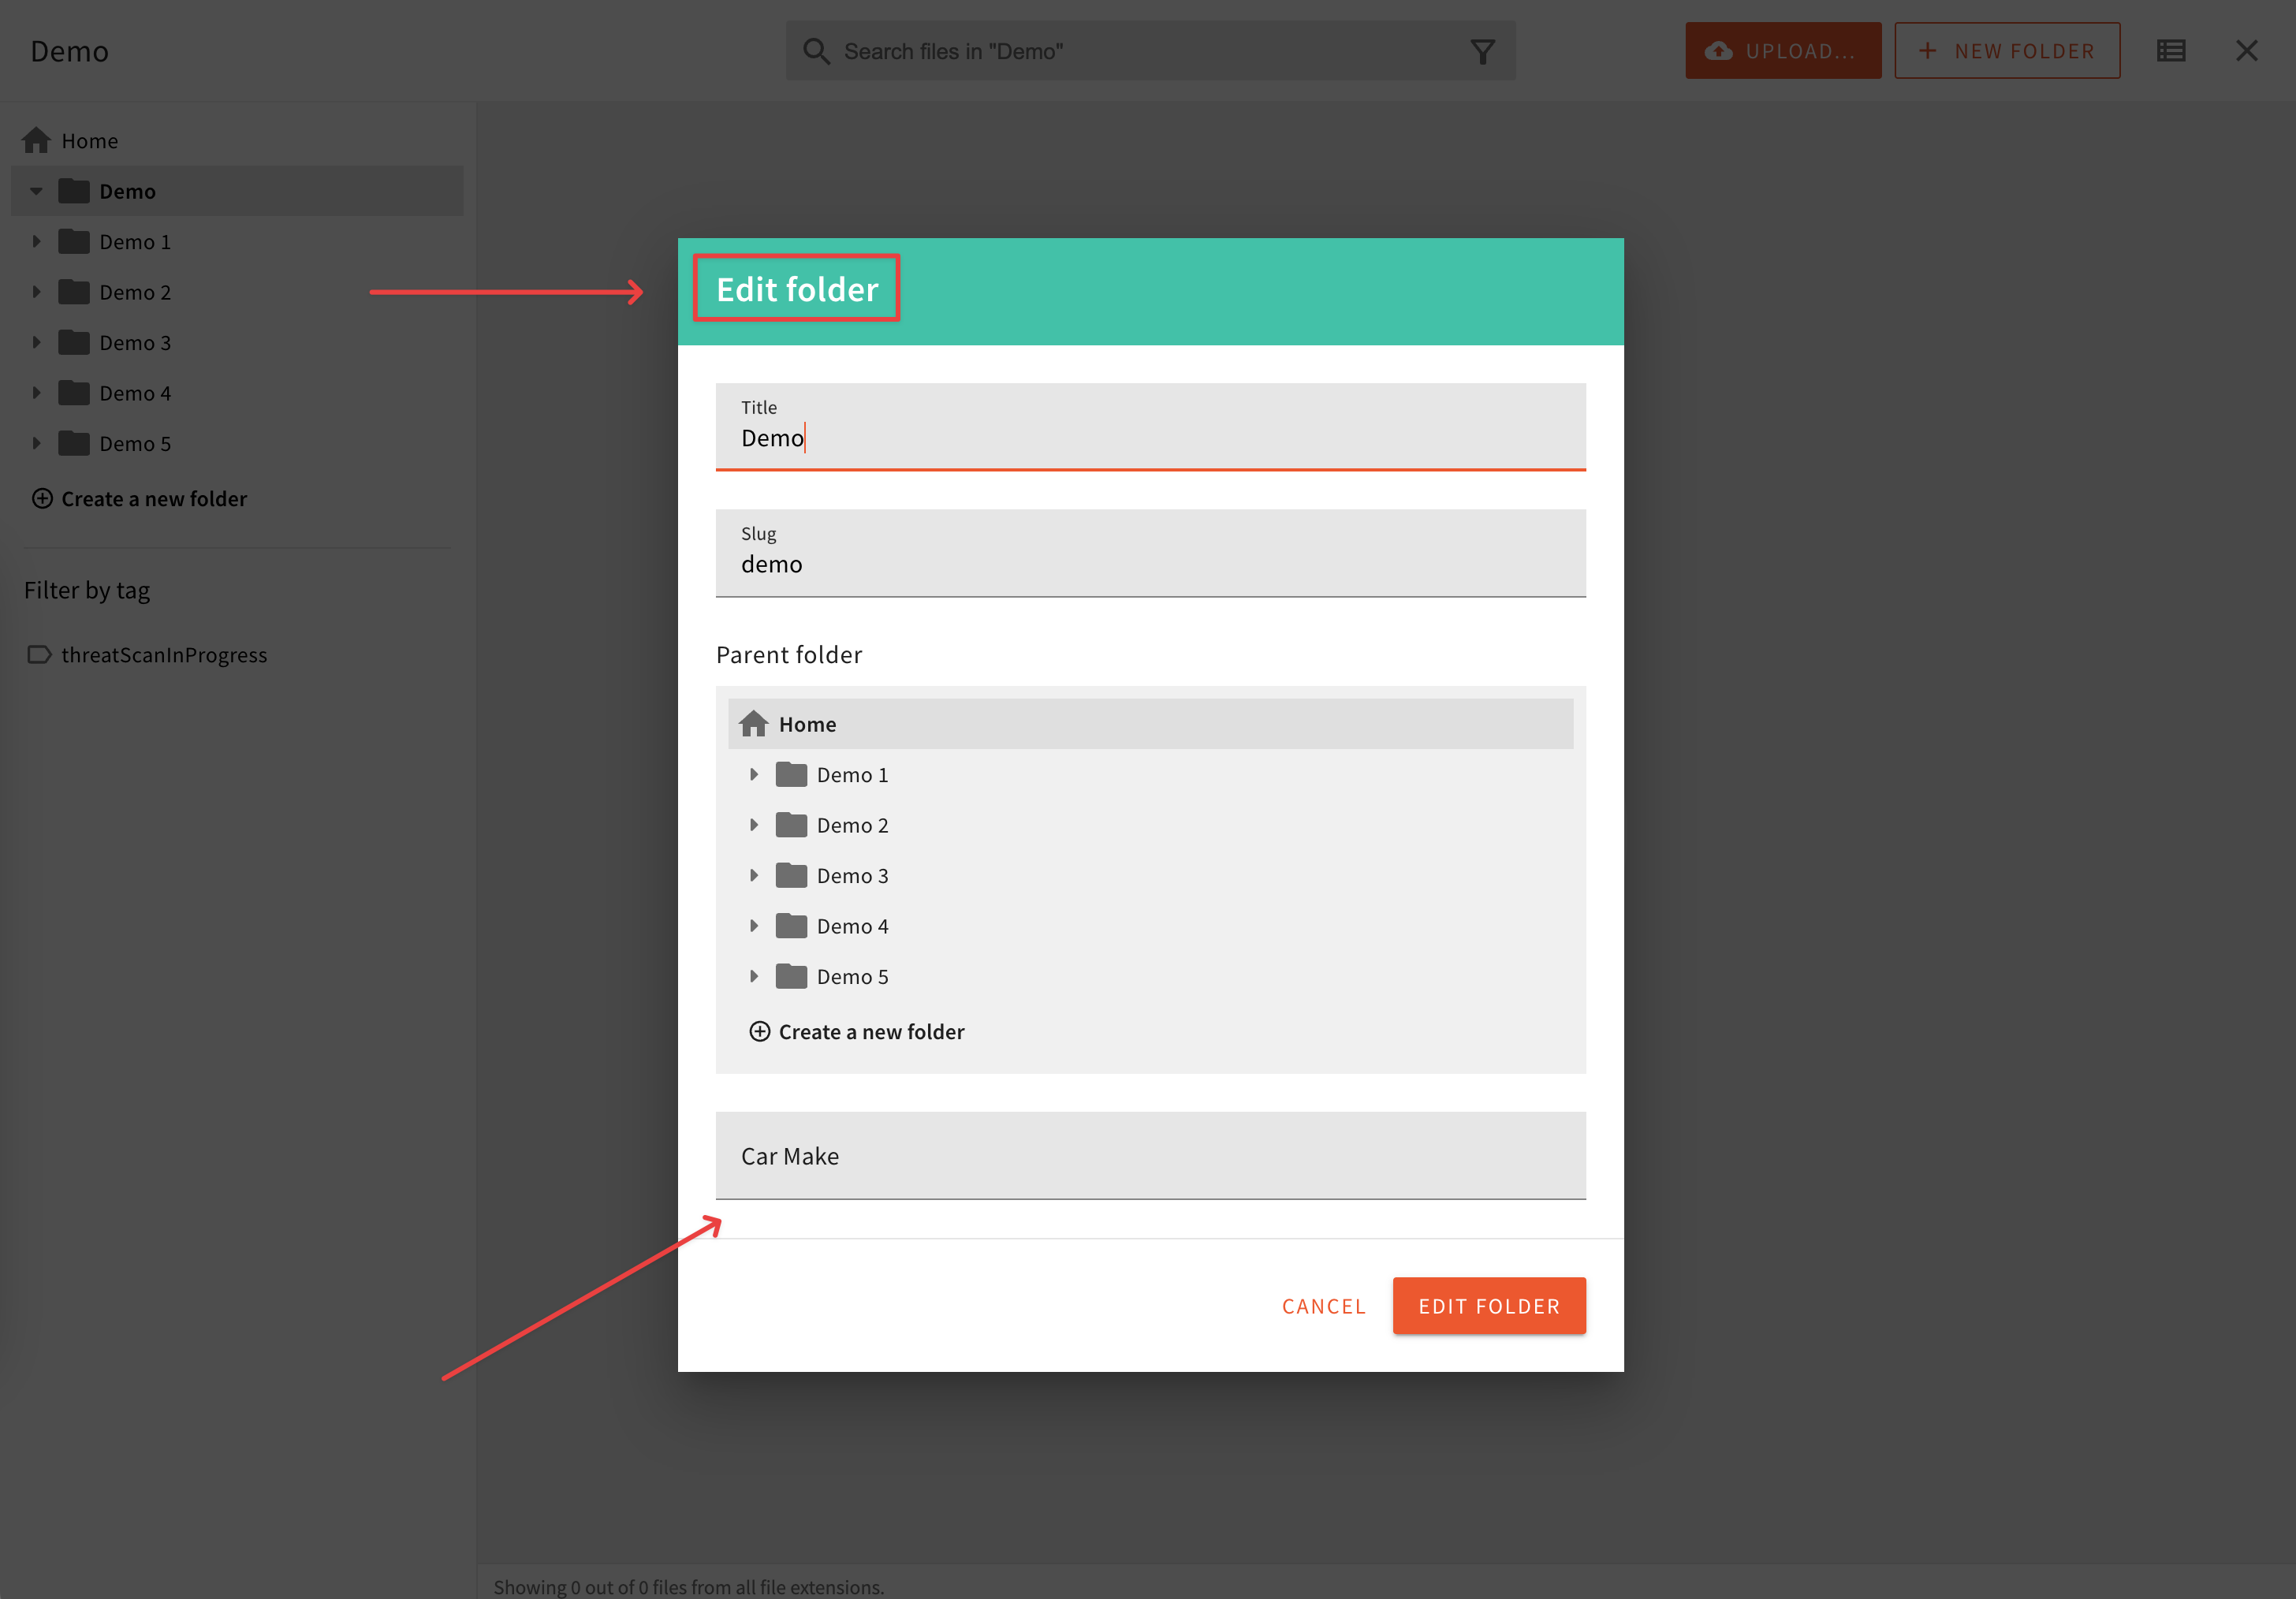
Task: Open the Car Make dropdown
Action: pyautogui.click(x=1150, y=1156)
